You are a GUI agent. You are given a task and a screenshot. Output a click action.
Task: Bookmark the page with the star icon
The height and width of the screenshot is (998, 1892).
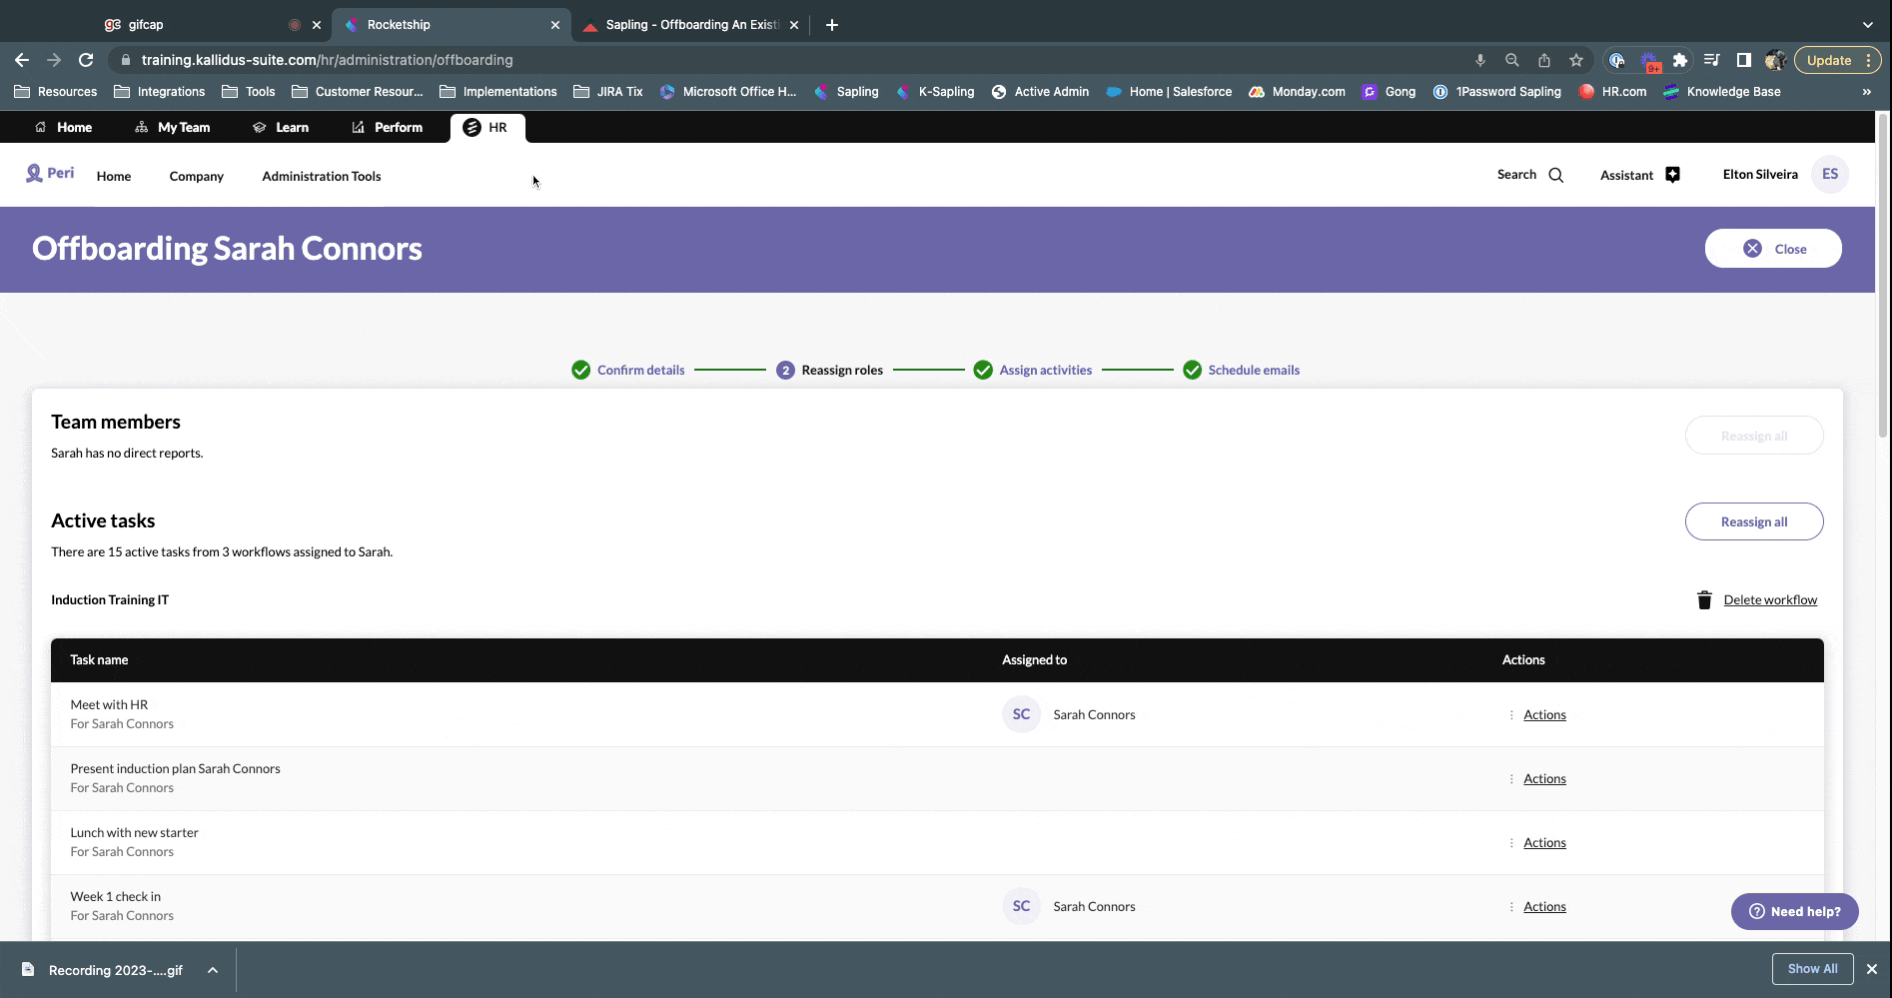pyautogui.click(x=1577, y=60)
